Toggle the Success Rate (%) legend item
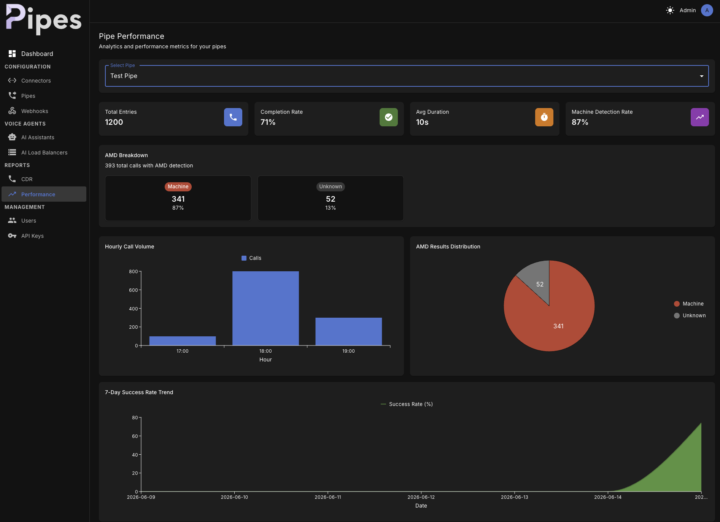Screen dimensions: 720x522 (x=406, y=404)
